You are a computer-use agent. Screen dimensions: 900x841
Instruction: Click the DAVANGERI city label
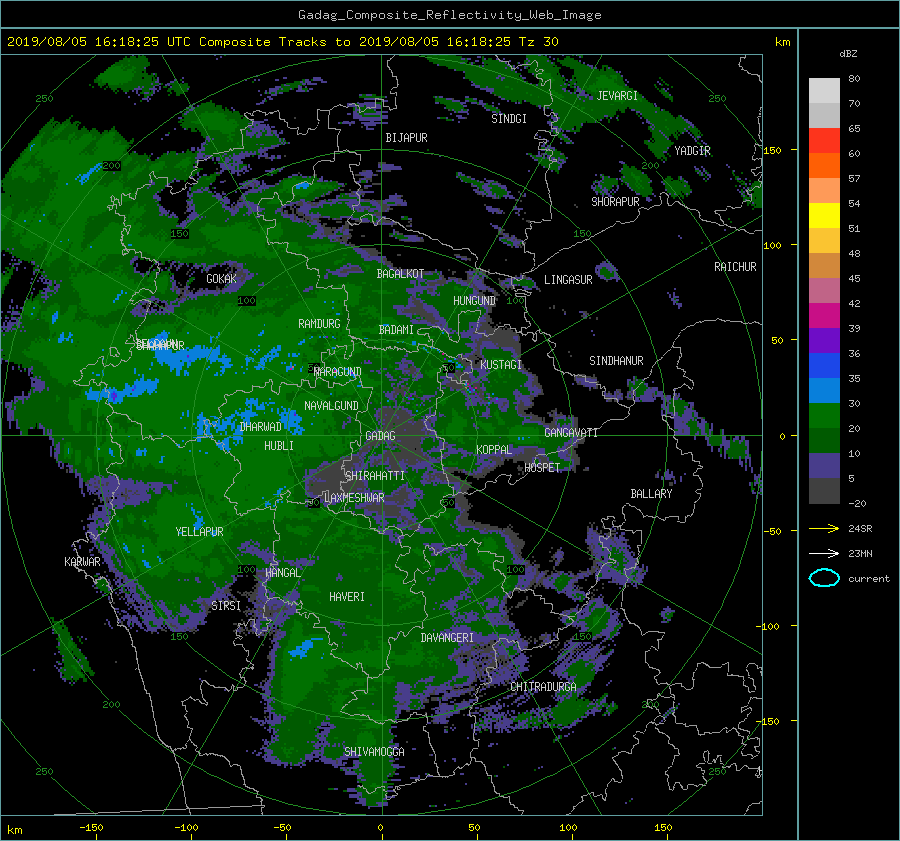447,638
